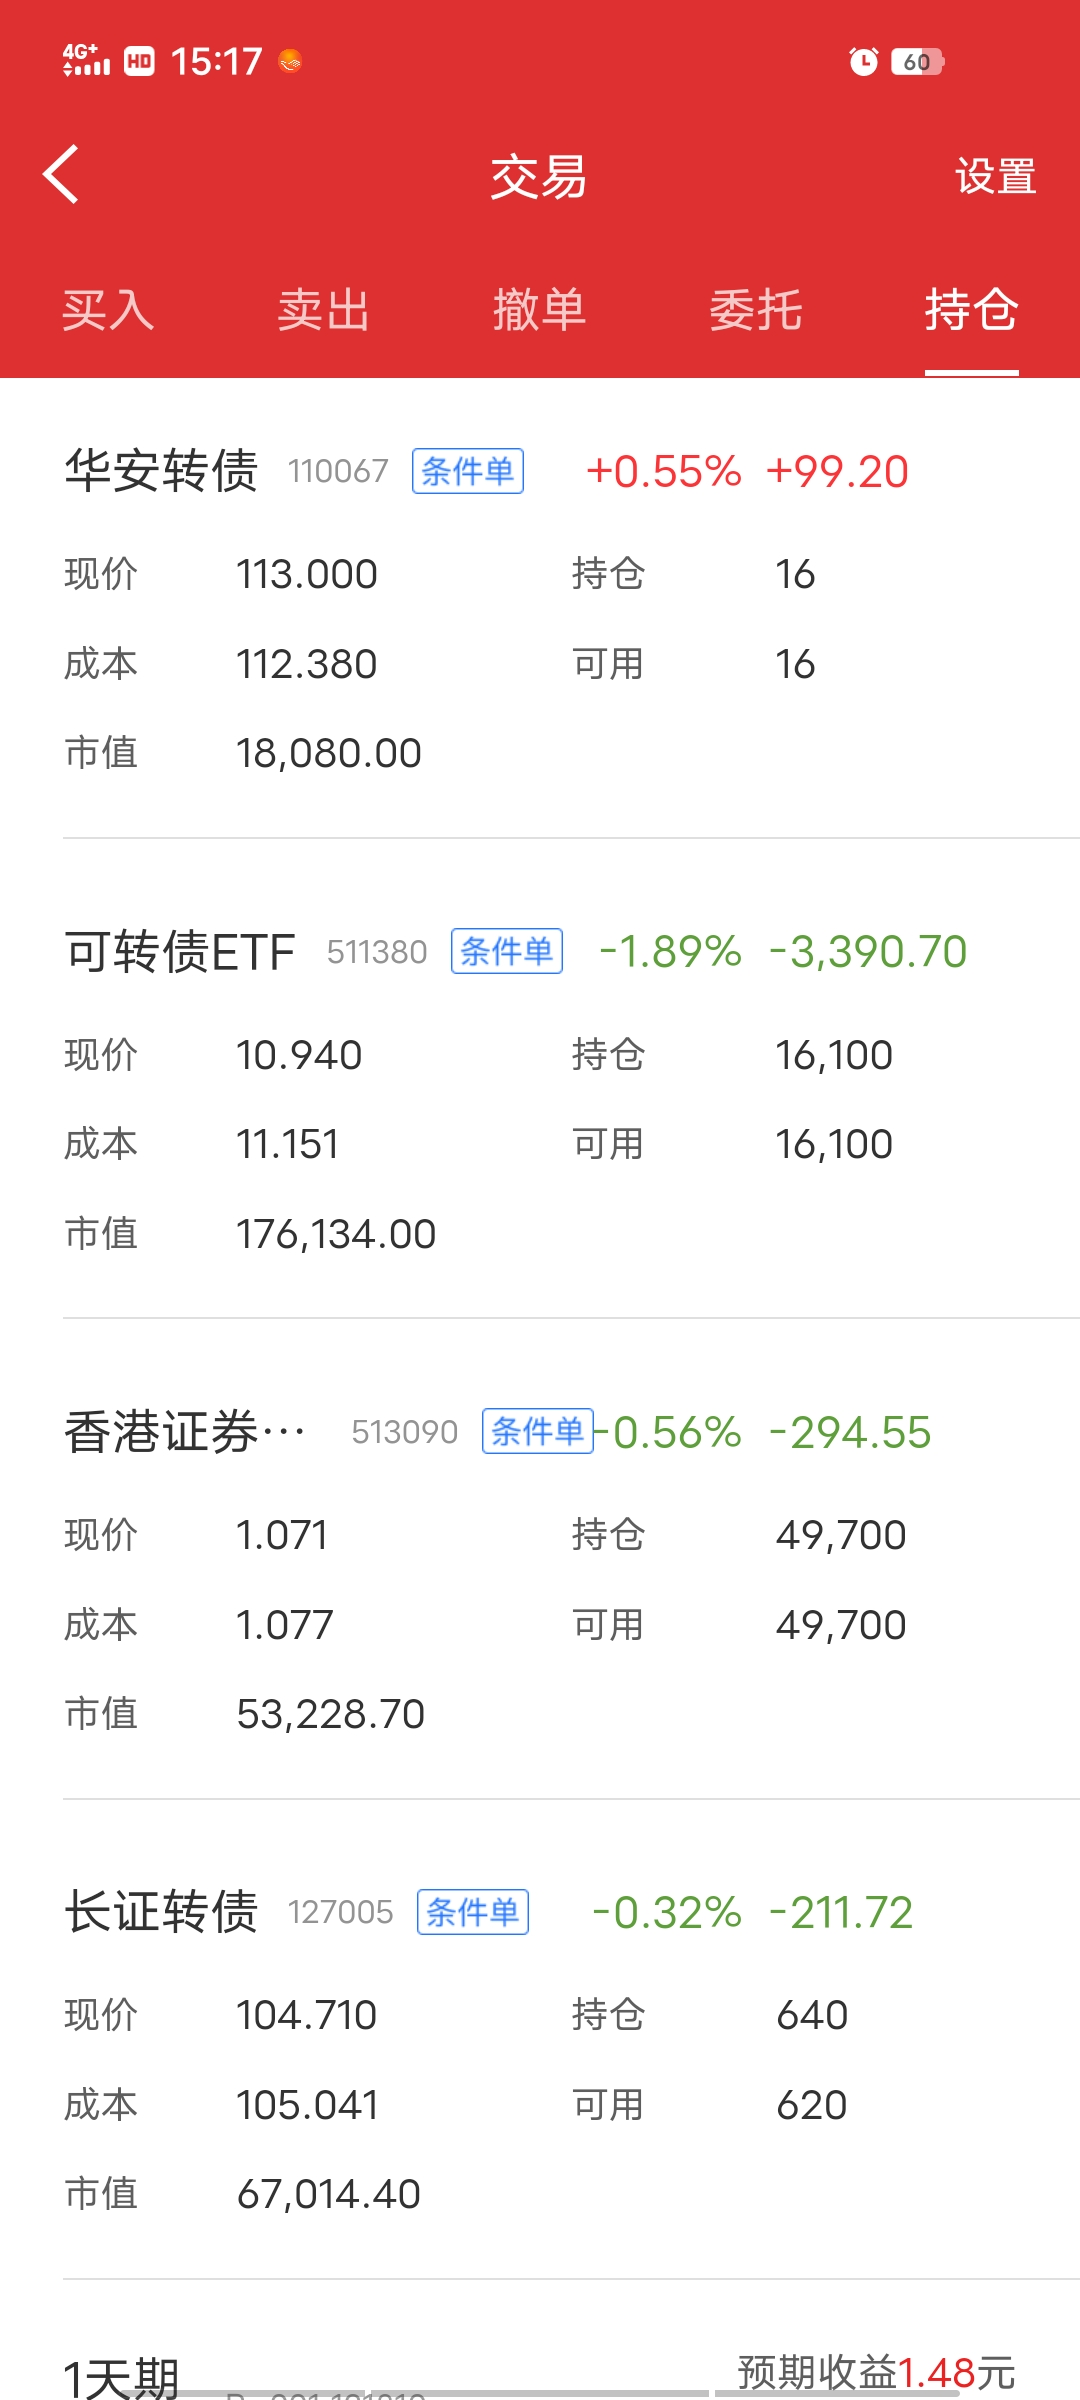Tap the alarm clock status icon
Viewport: 1080px width, 2400px height.
(863, 62)
